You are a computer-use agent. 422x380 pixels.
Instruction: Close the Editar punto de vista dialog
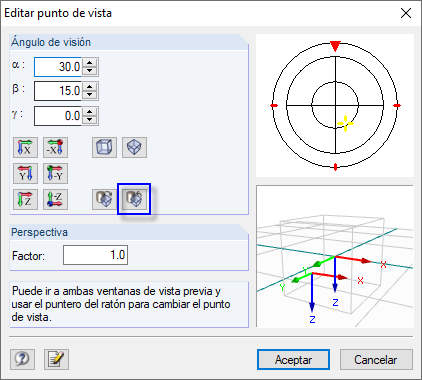[x=406, y=13]
